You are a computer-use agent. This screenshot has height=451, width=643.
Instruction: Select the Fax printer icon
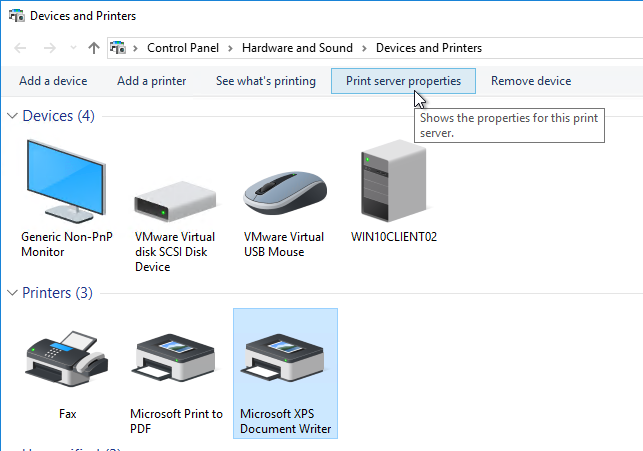click(67, 361)
